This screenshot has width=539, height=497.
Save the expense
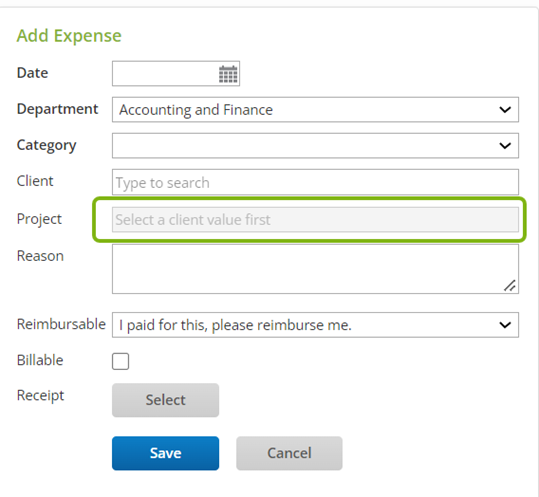pos(165,453)
